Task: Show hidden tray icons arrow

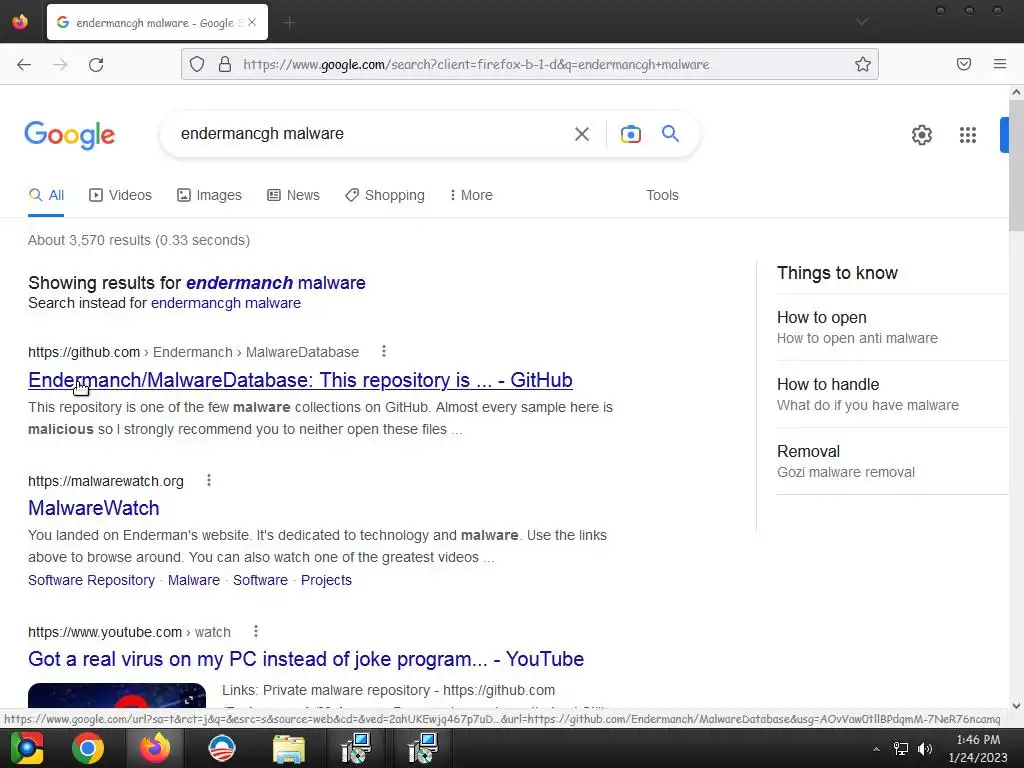Action: (876, 749)
